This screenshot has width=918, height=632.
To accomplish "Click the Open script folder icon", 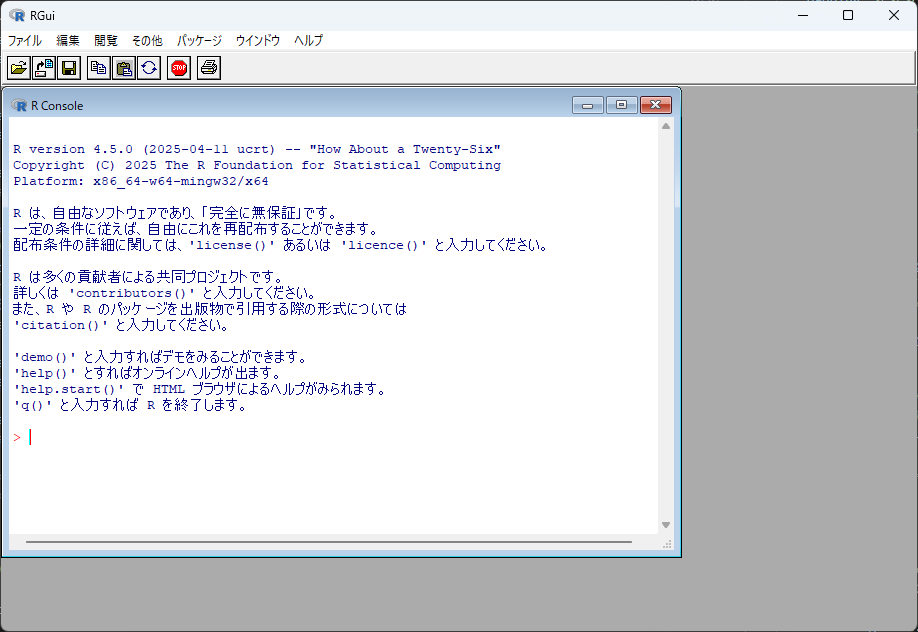I will [x=19, y=68].
